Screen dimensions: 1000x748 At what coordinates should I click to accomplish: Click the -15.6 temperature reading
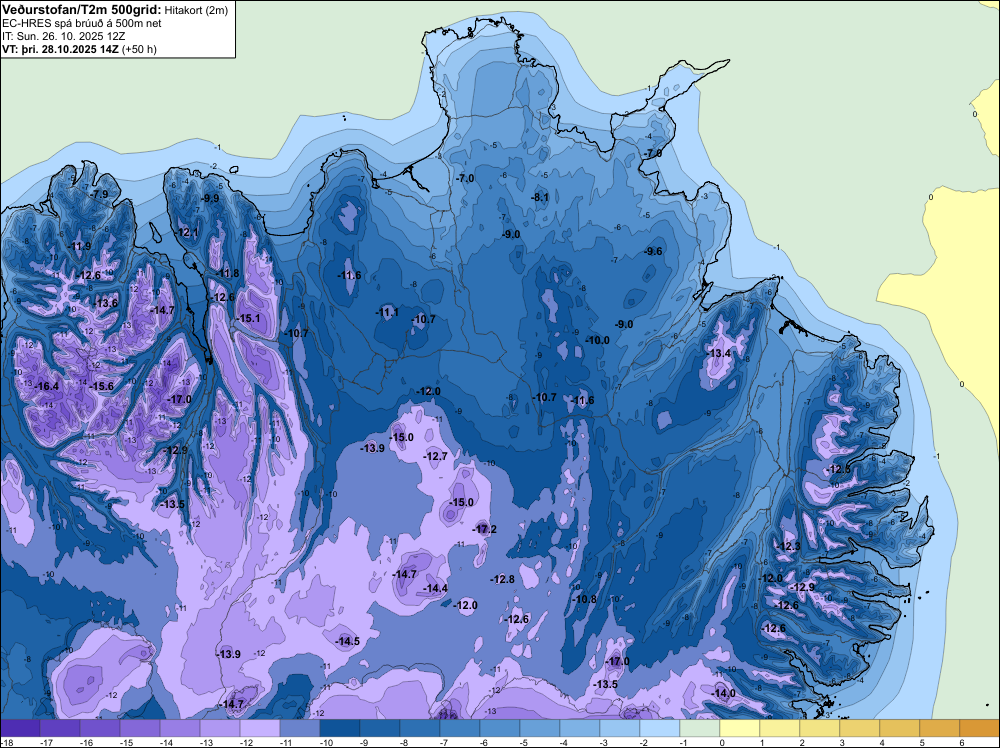pos(101,386)
